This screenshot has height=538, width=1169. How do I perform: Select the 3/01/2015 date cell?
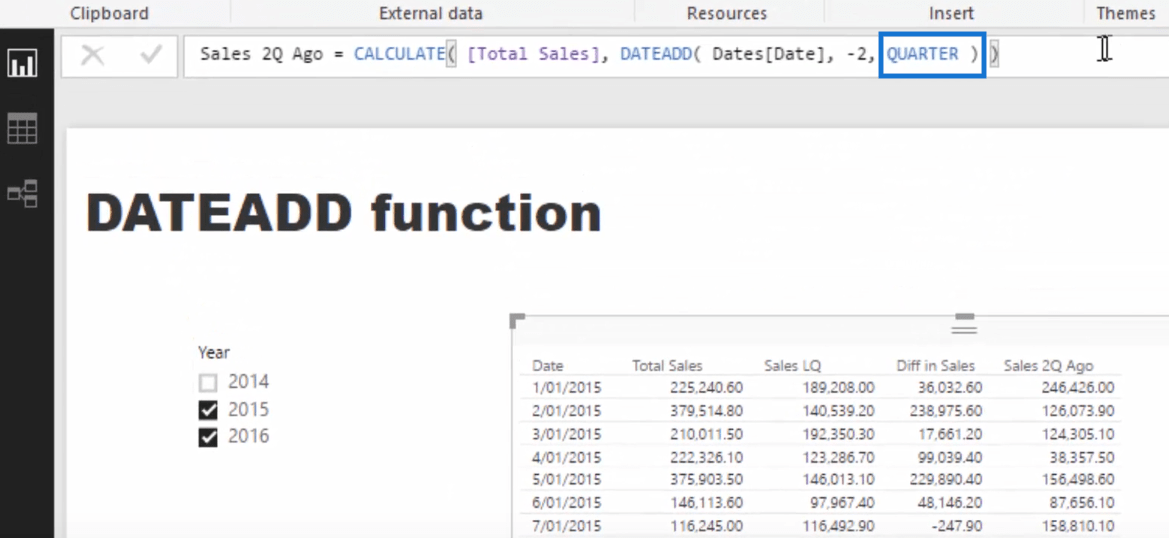pyautogui.click(x=567, y=434)
